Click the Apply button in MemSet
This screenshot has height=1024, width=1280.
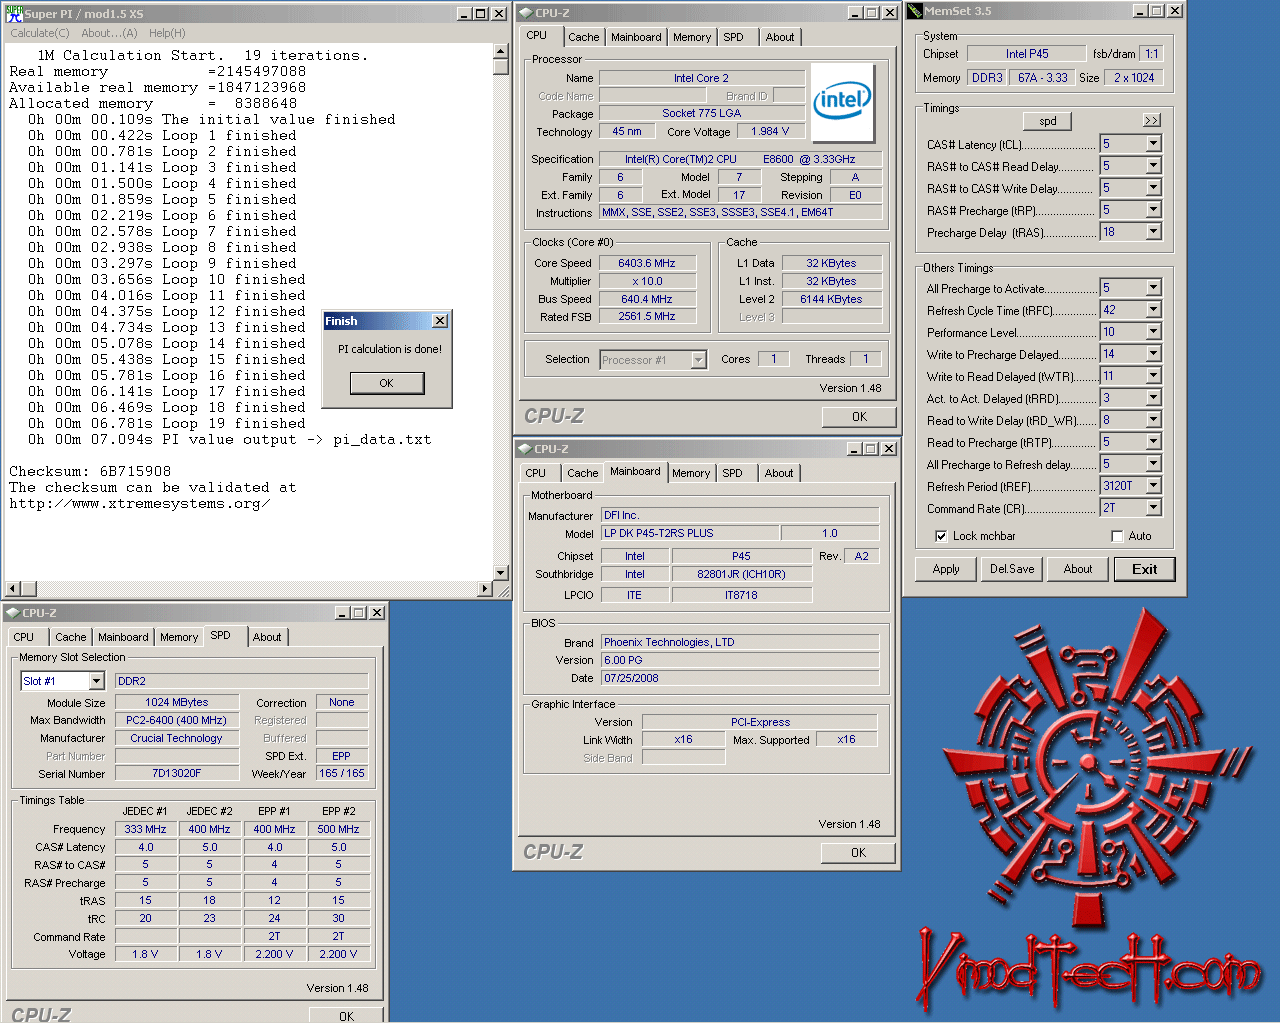pyautogui.click(x=946, y=569)
